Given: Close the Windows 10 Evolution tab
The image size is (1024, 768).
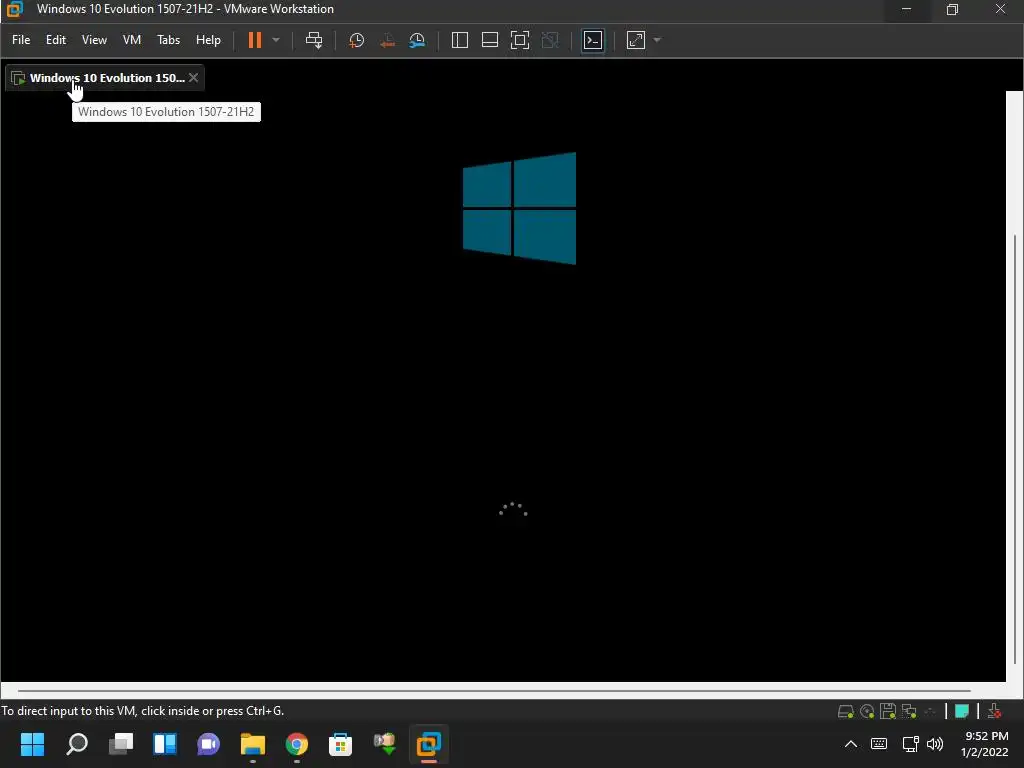Looking at the screenshot, I should click(193, 78).
